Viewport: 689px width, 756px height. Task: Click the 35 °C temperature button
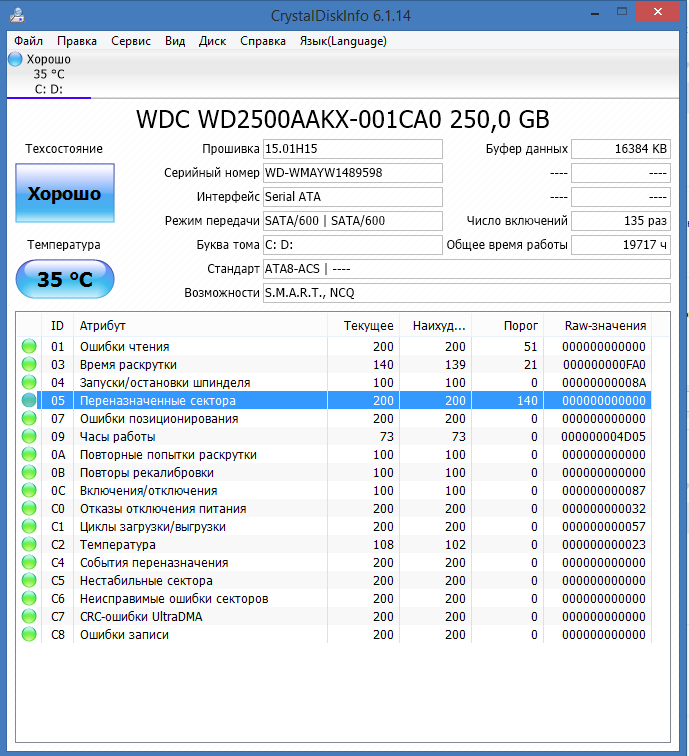click(x=65, y=279)
